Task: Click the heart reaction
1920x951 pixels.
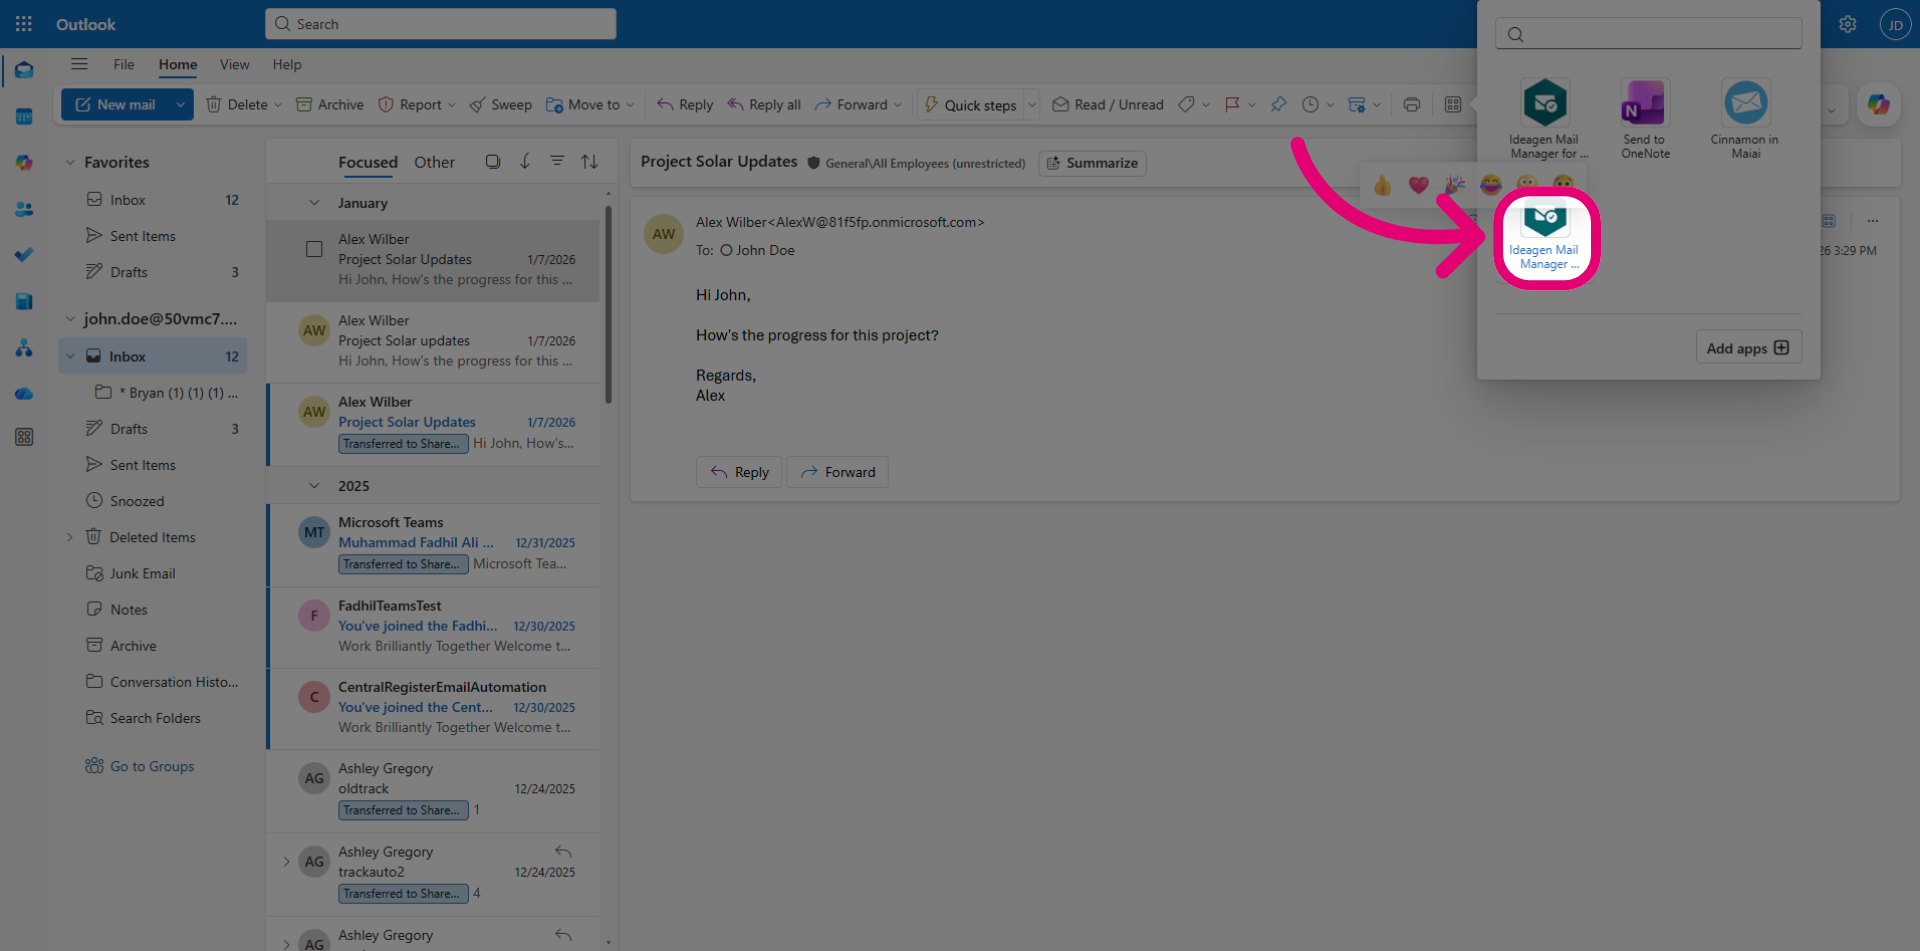Action: pyautogui.click(x=1418, y=184)
